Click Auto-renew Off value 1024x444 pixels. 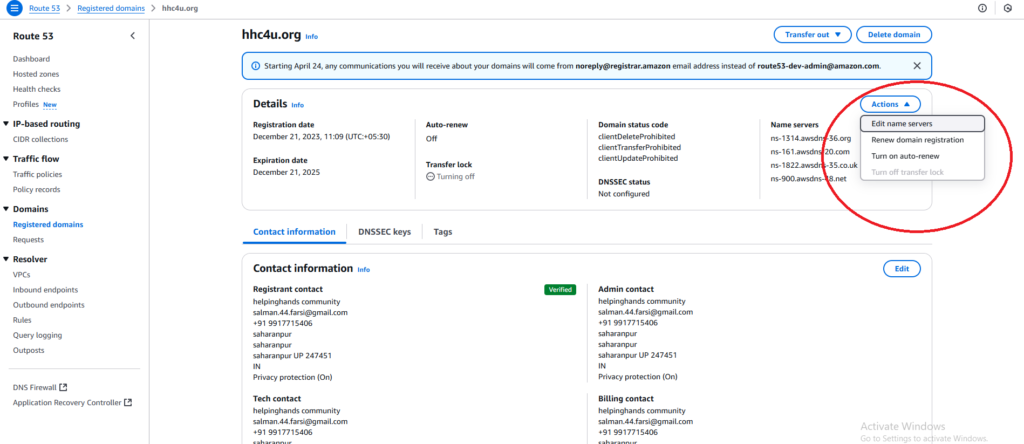point(431,138)
